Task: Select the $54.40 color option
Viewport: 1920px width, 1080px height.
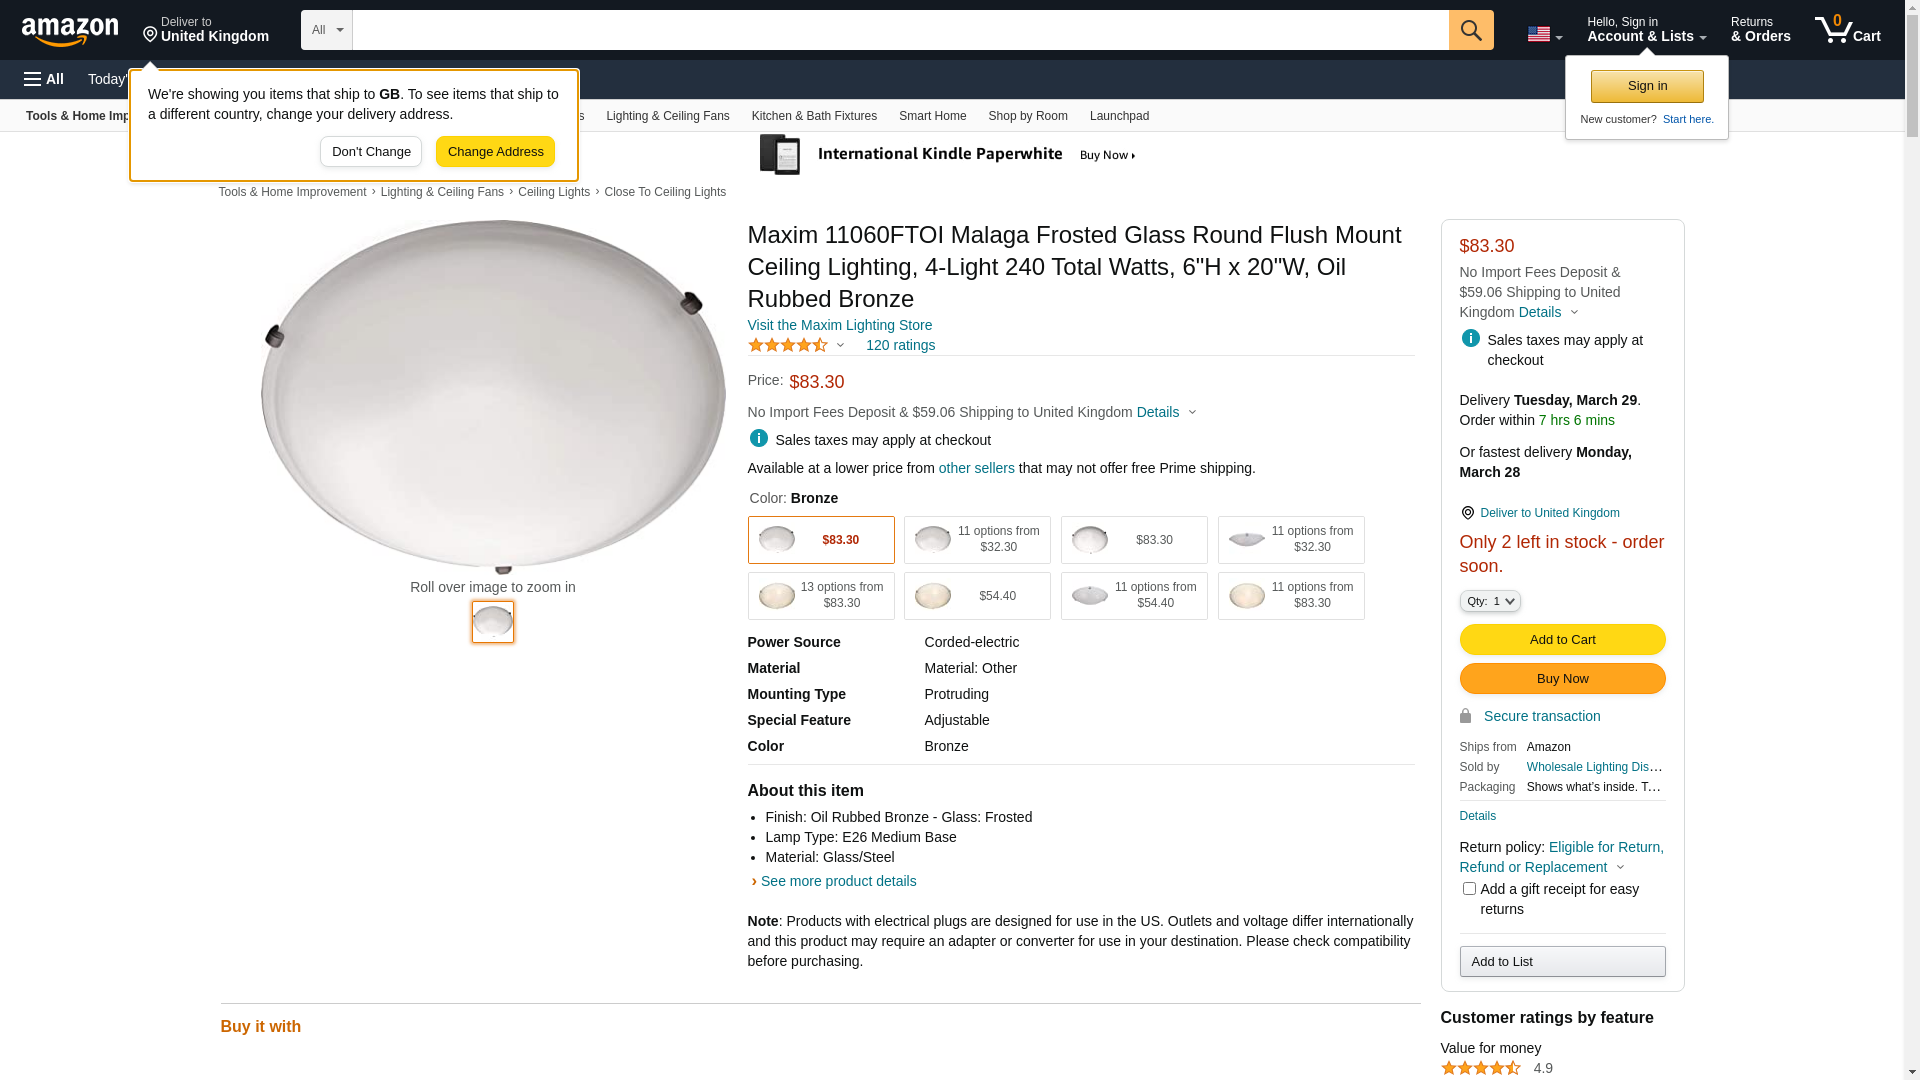Action: tap(977, 596)
